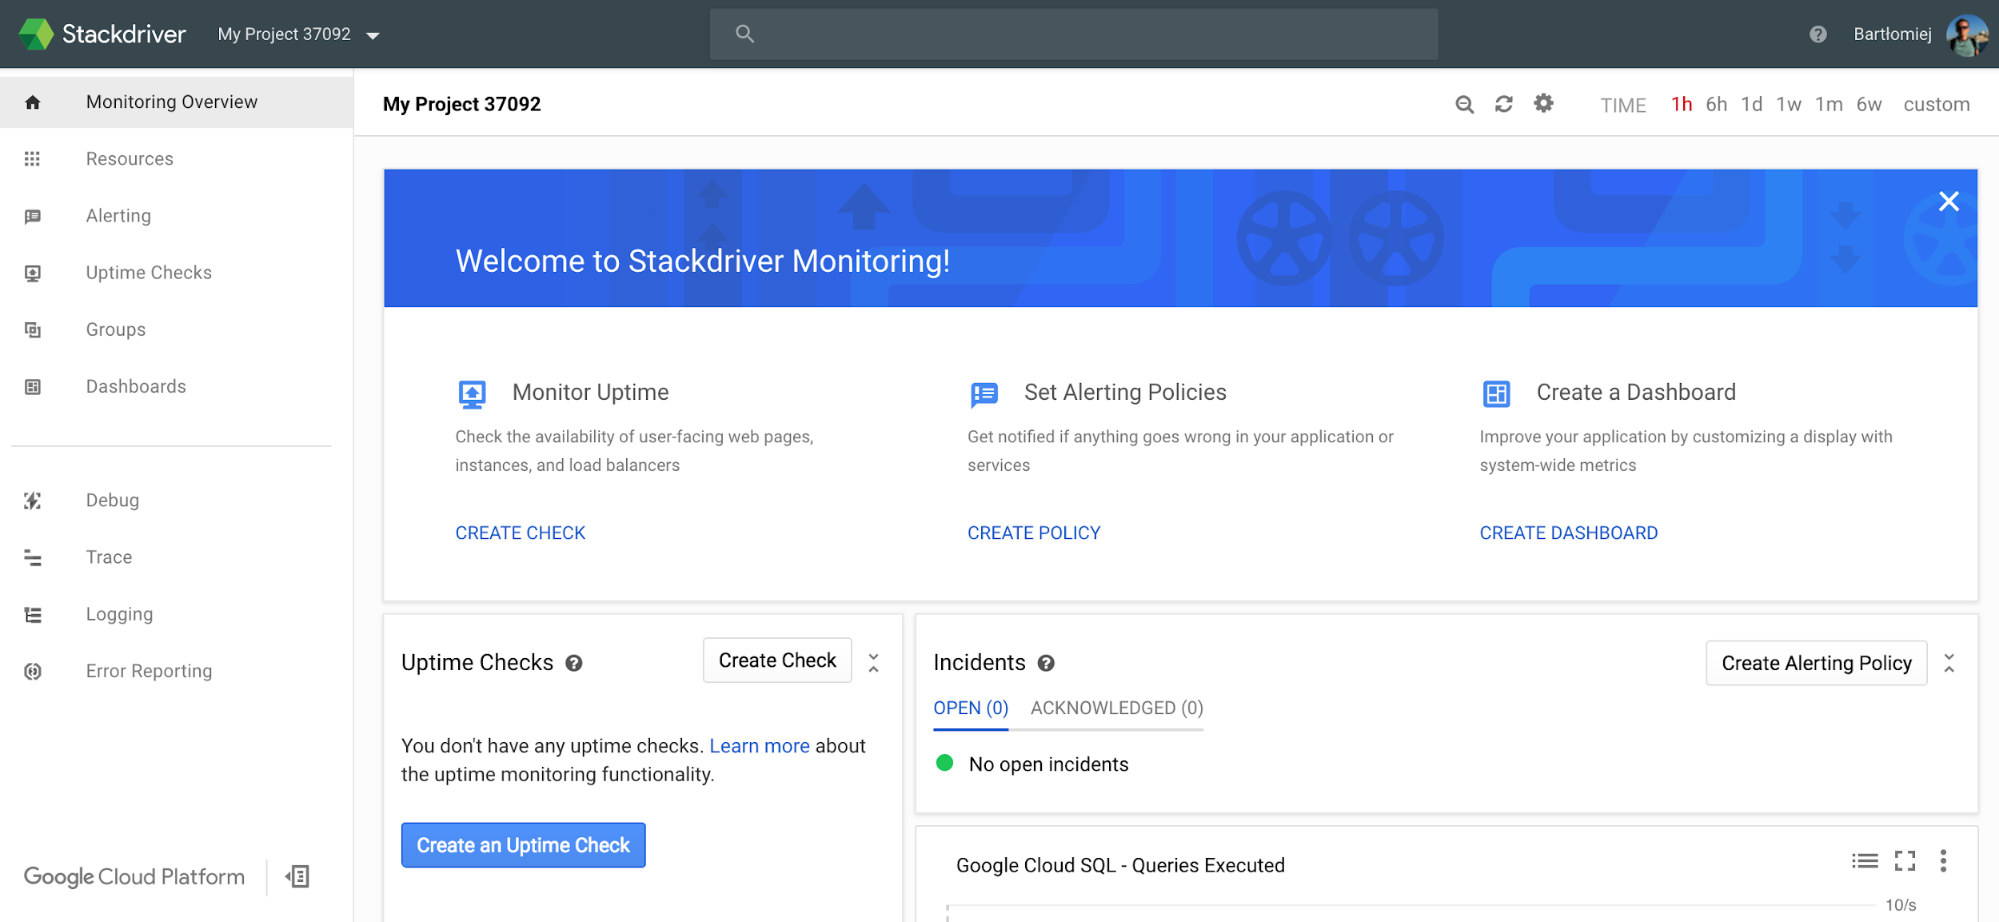Click the Logging sidebar icon

32,614
